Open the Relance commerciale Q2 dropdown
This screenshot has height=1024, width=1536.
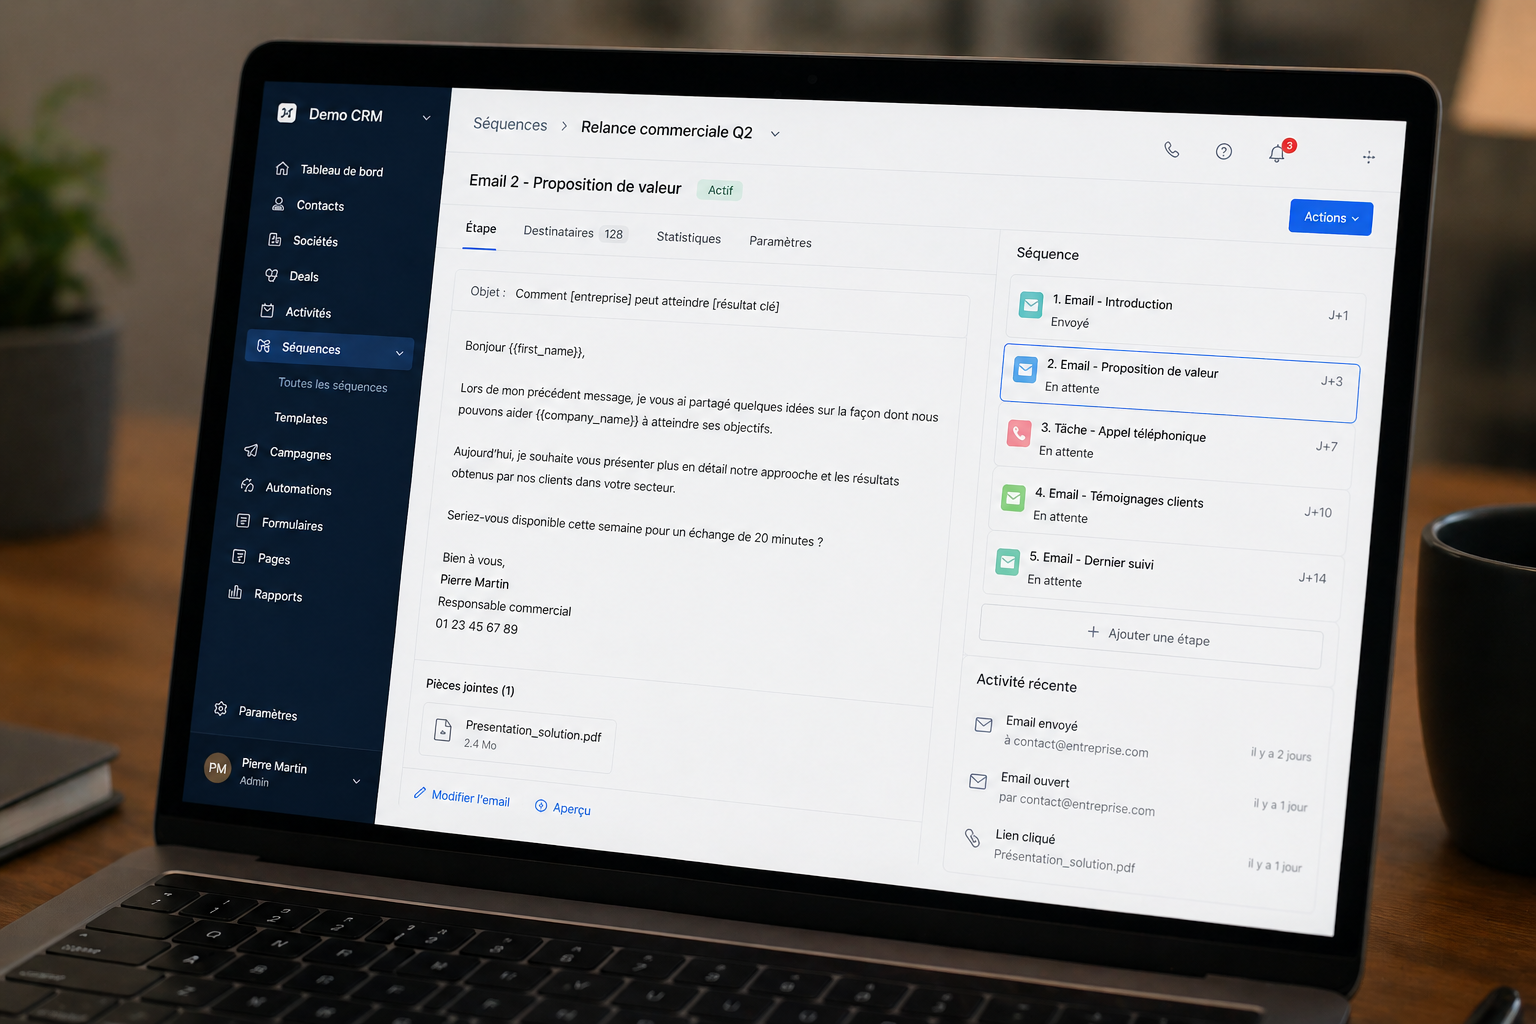coord(775,133)
